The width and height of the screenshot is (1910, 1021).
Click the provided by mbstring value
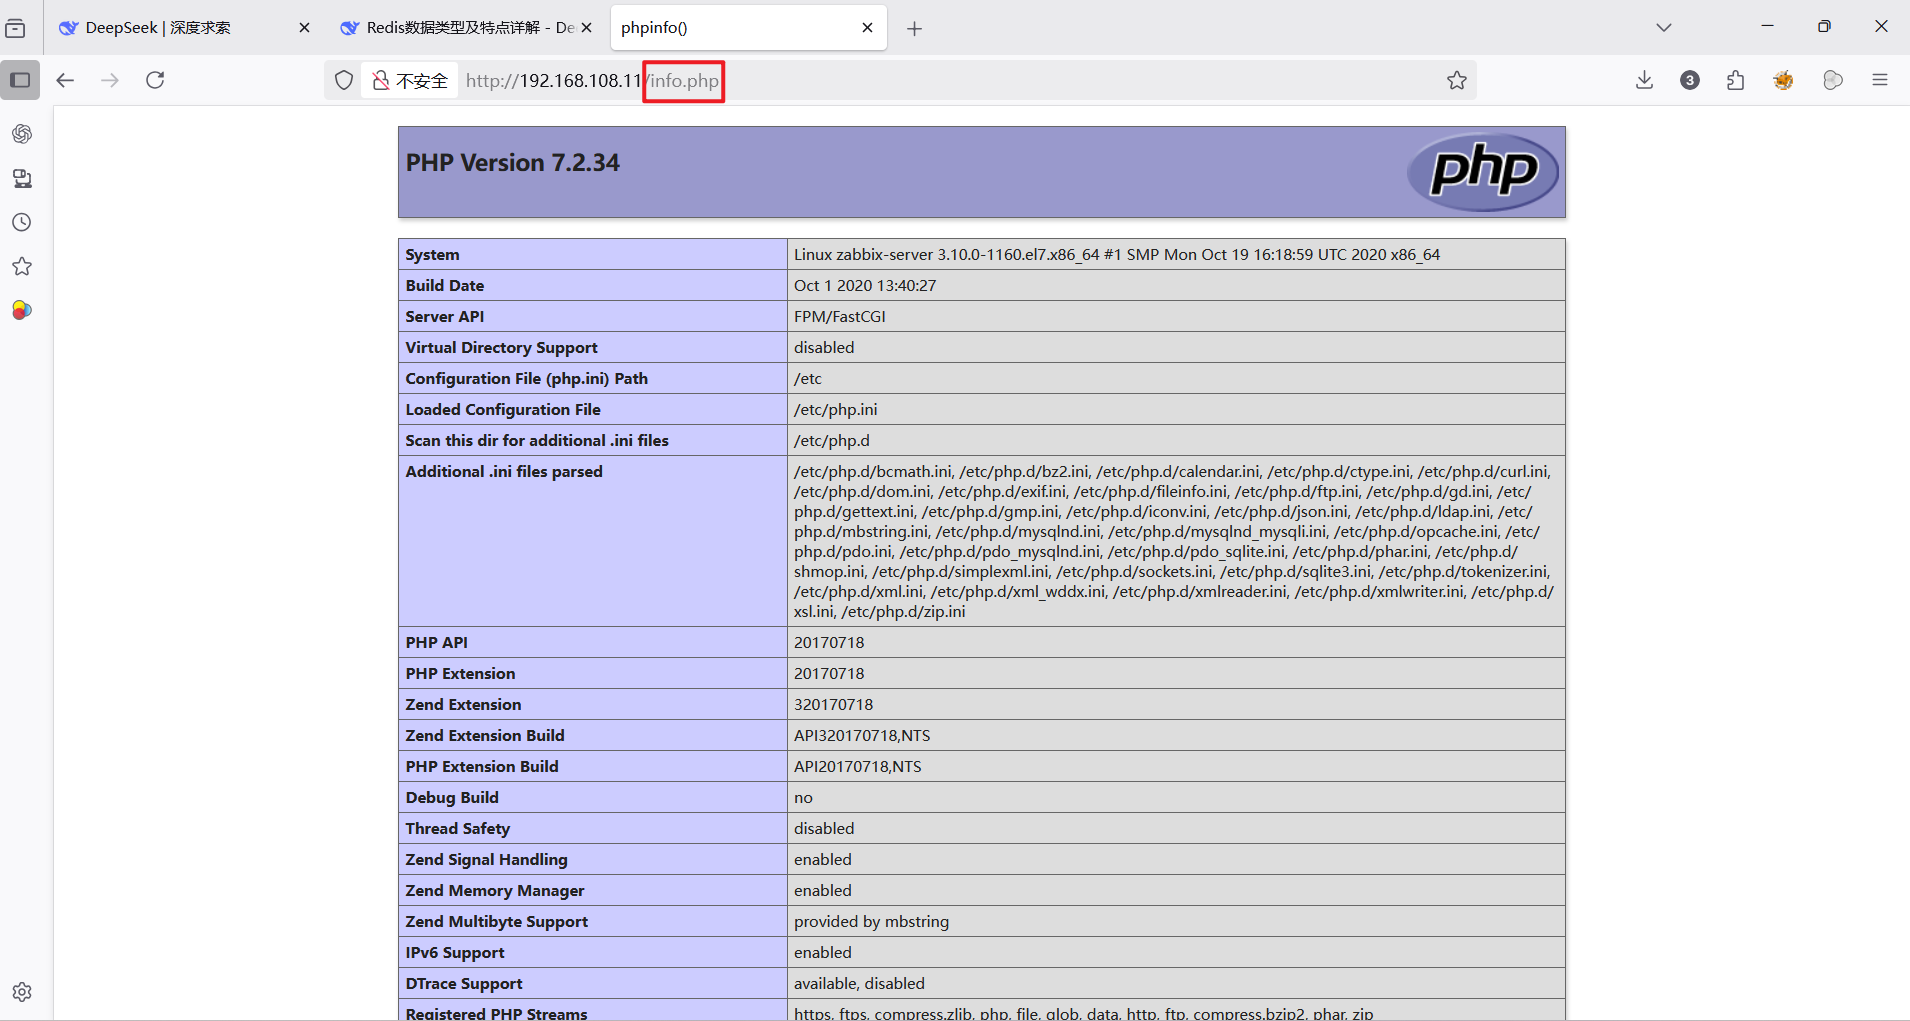(871, 922)
